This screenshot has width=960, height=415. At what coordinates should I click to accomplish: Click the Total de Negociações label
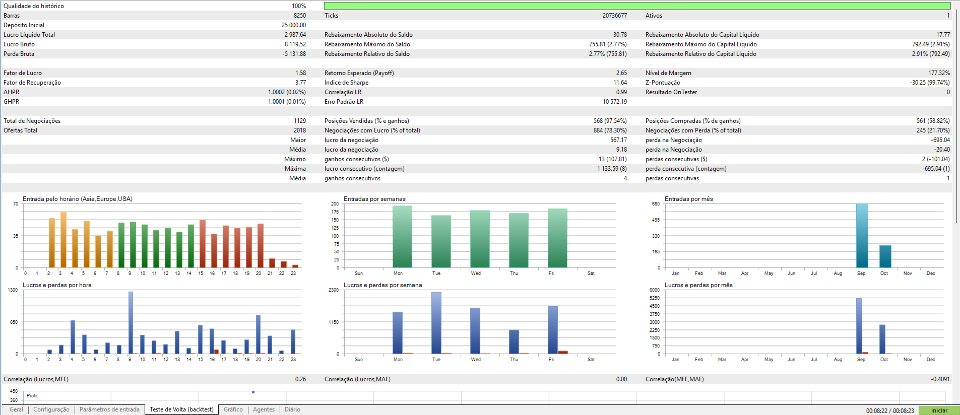31,121
